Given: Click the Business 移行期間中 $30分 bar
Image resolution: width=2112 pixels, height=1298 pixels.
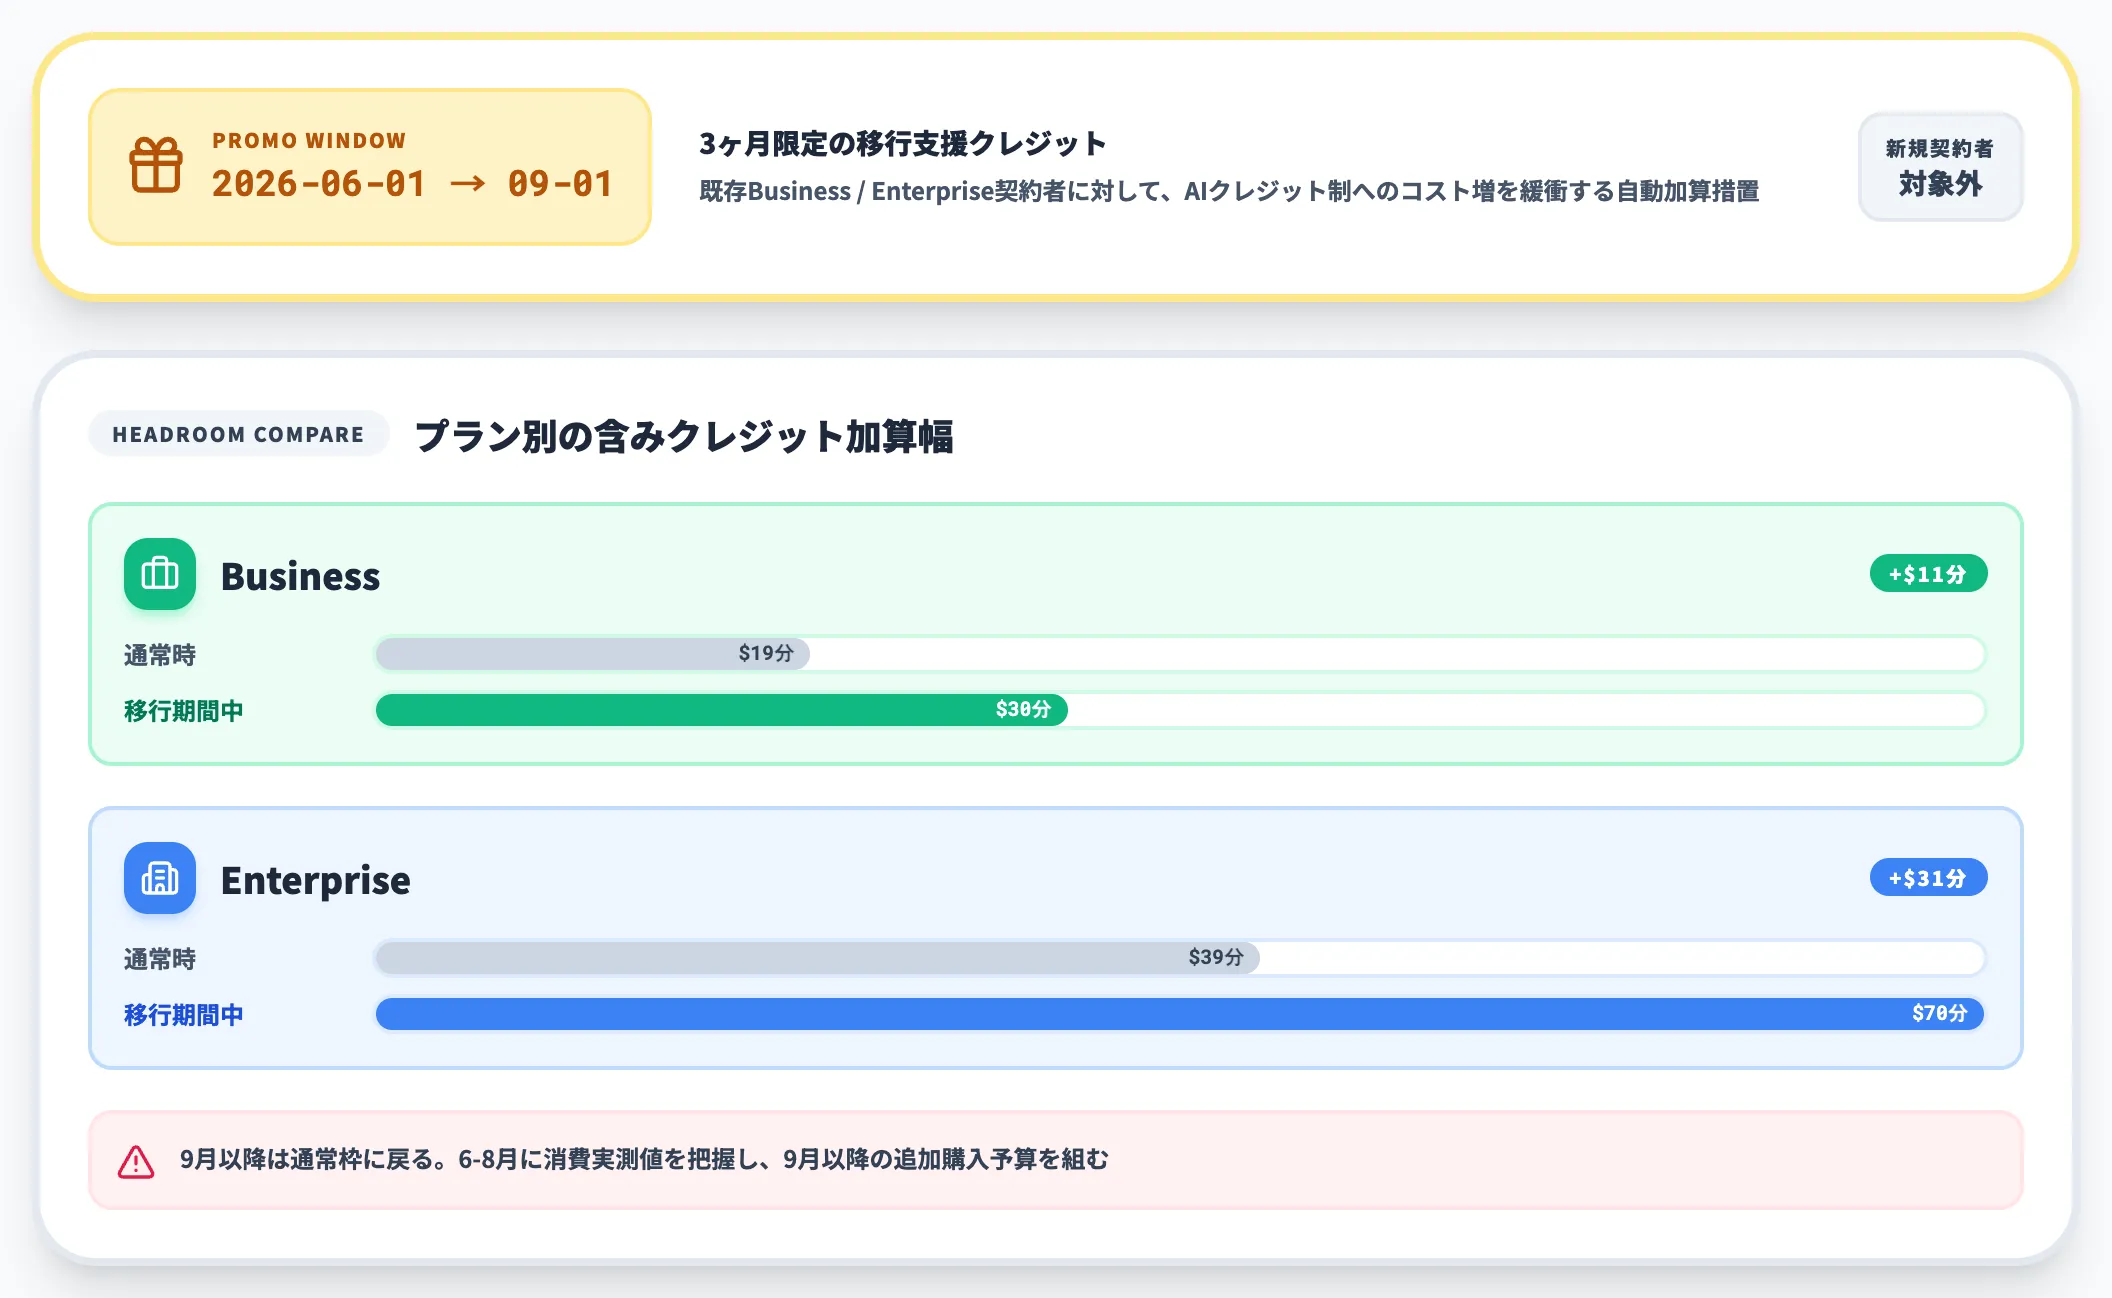Looking at the screenshot, I should click(x=722, y=710).
